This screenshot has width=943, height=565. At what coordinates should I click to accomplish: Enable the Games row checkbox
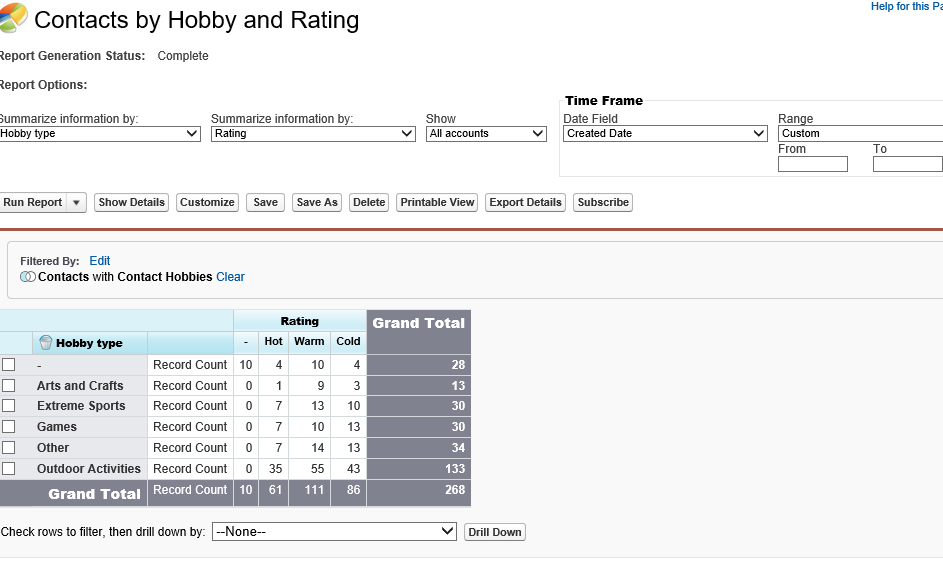coord(9,427)
